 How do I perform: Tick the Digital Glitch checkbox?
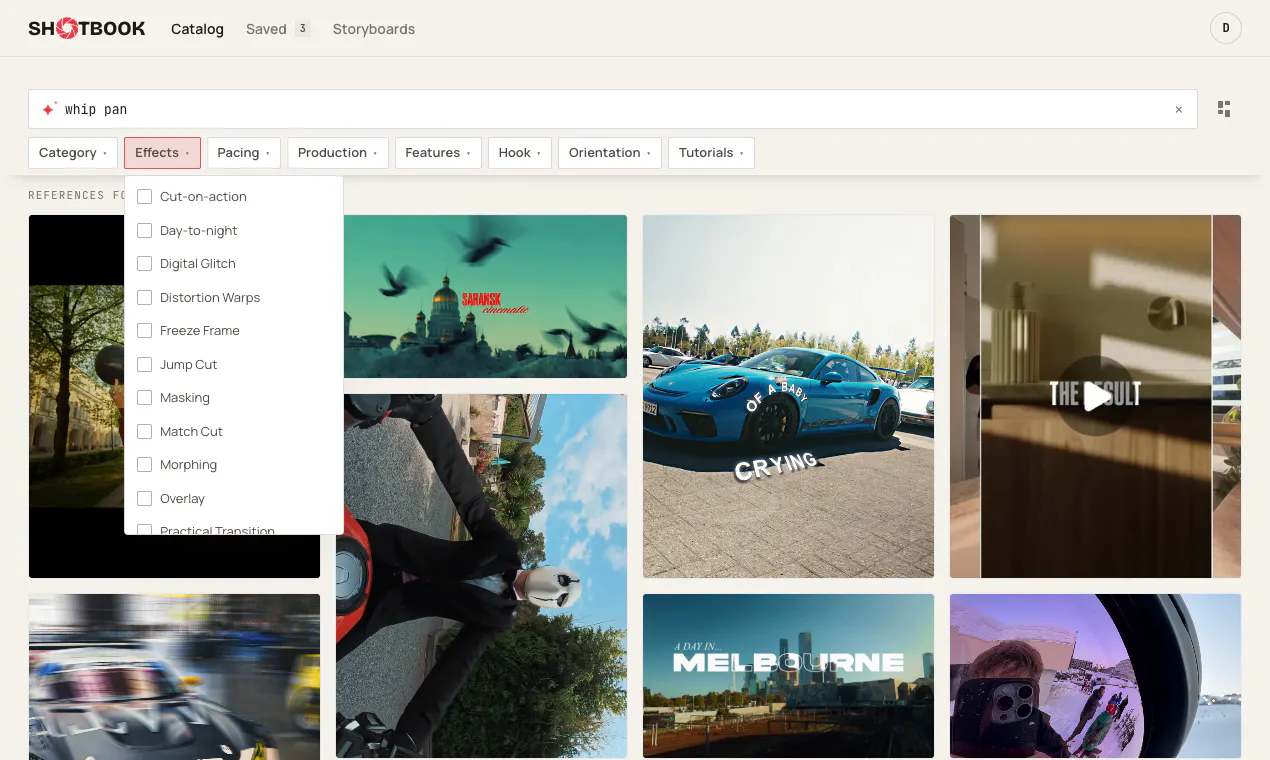coord(144,264)
